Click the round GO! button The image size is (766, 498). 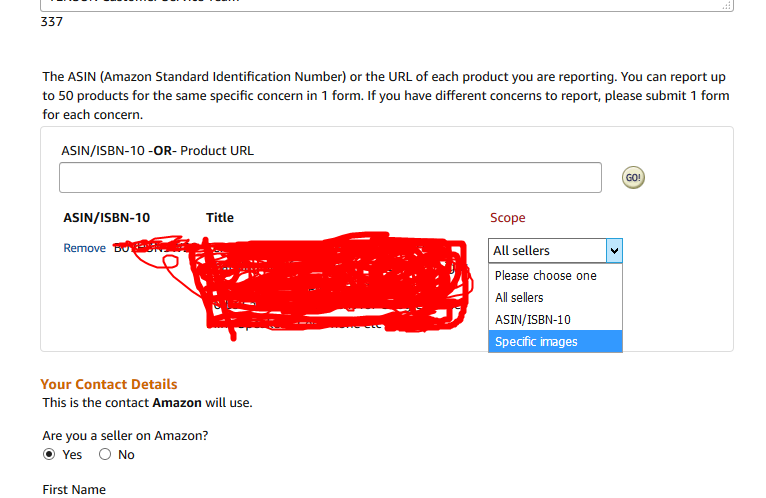point(633,177)
